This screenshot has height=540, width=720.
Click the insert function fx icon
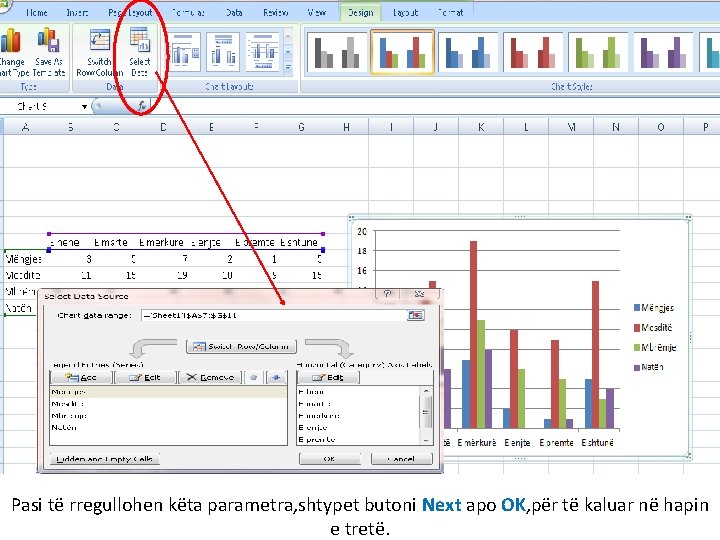pos(142,106)
